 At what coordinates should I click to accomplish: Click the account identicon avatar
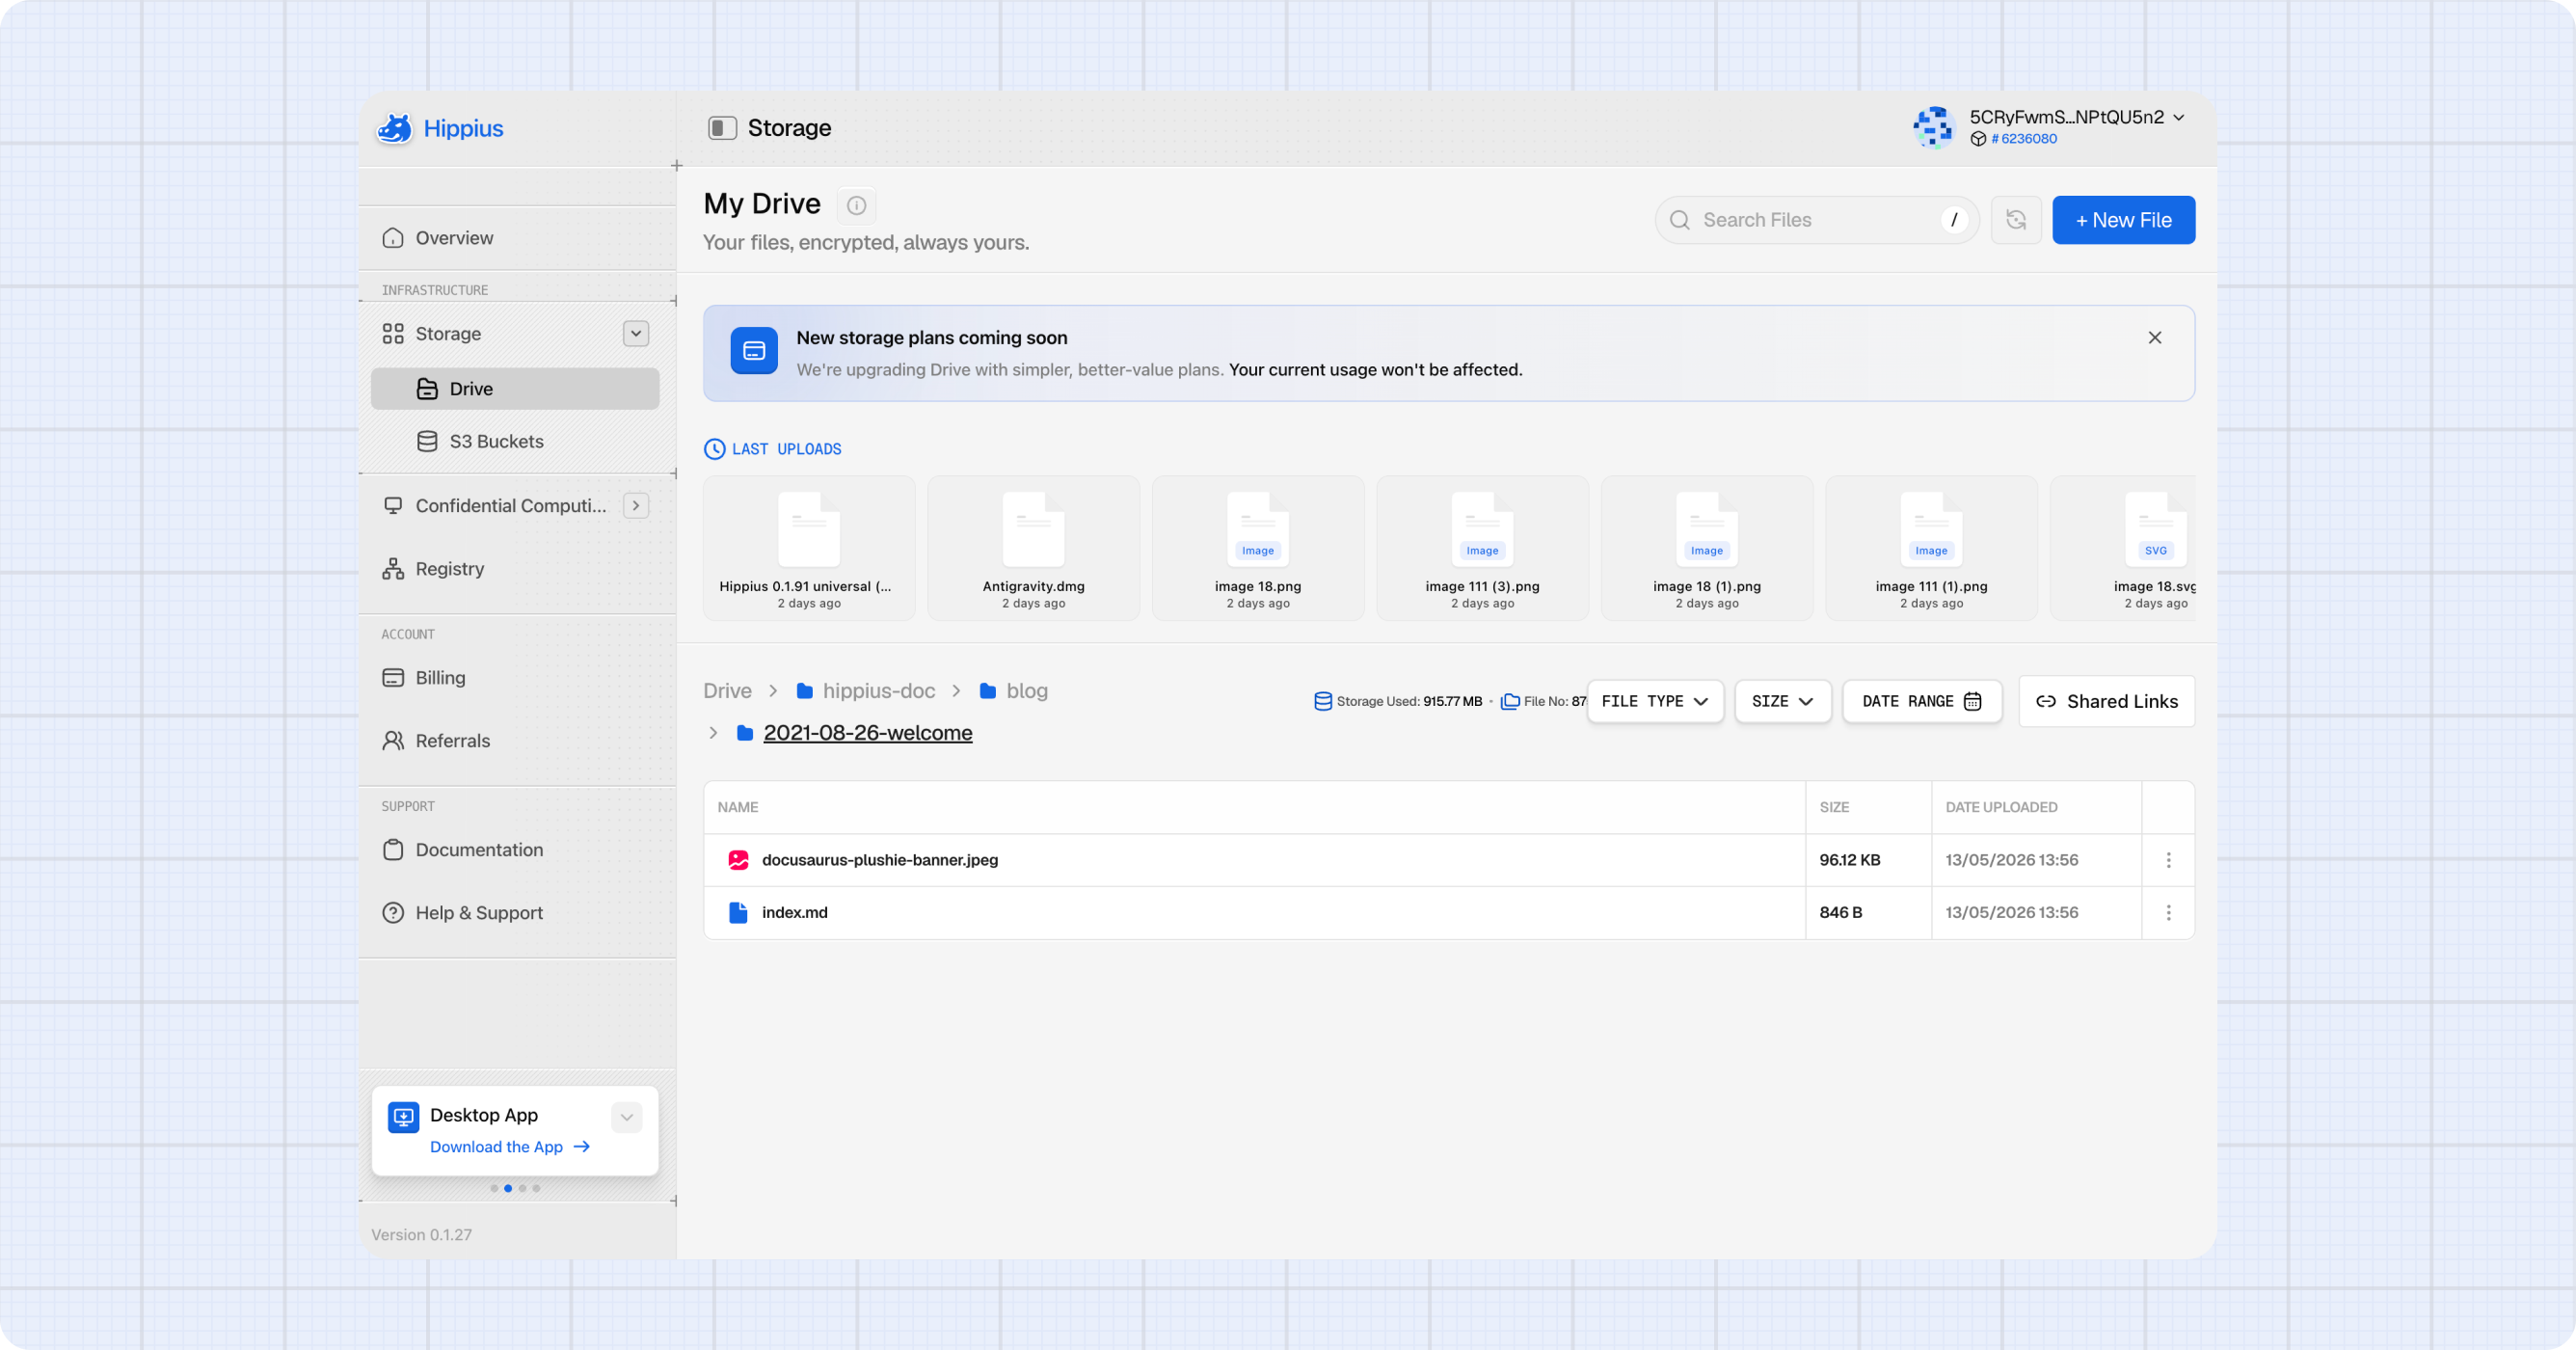click(x=1933, y=127)
